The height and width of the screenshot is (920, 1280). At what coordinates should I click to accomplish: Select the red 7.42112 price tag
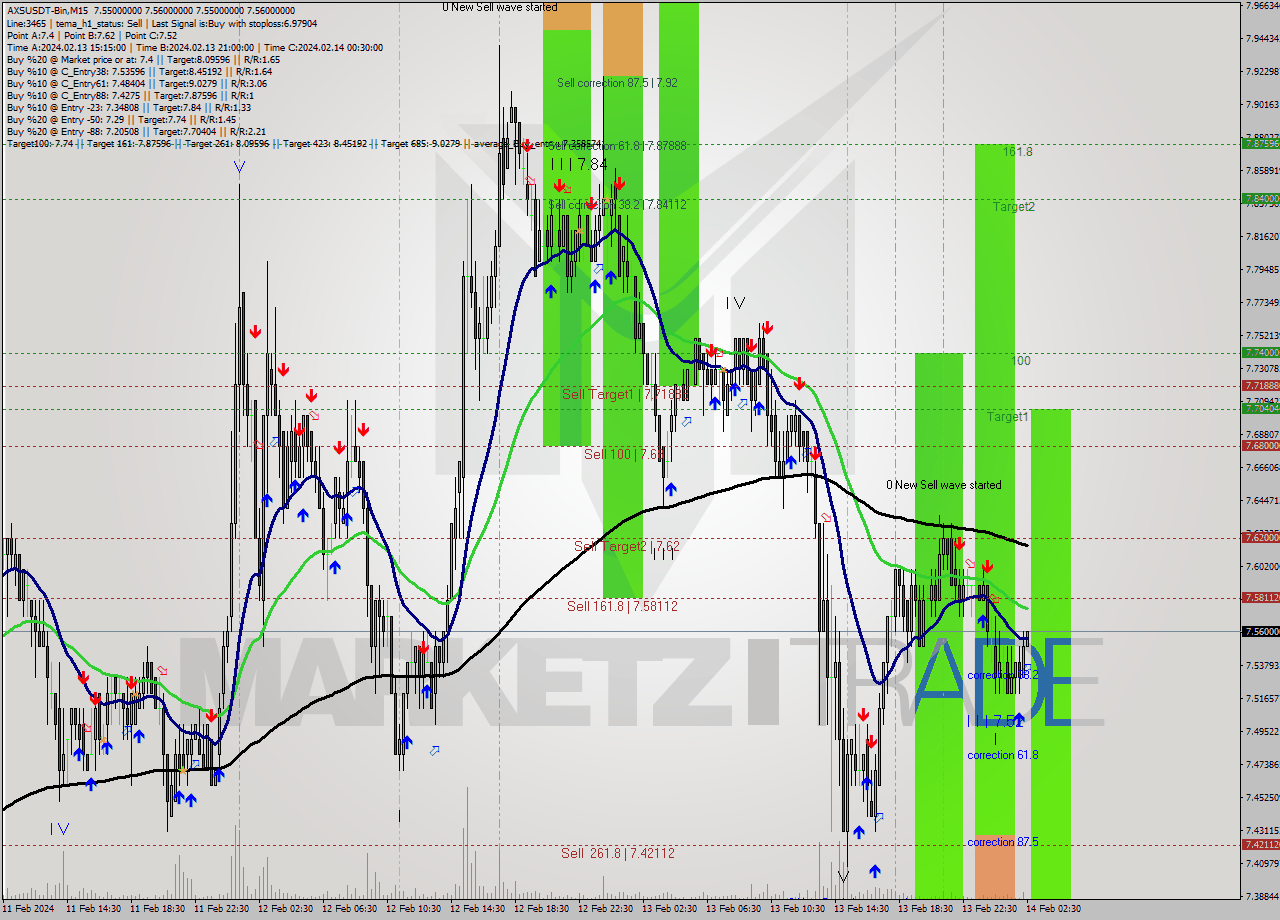1260,845
